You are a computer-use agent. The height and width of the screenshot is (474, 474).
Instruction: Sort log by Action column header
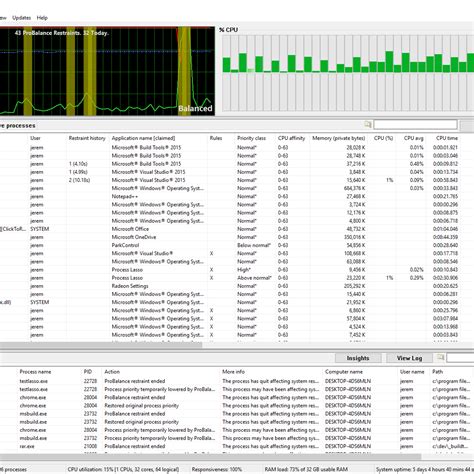click(x=112, y=372)
